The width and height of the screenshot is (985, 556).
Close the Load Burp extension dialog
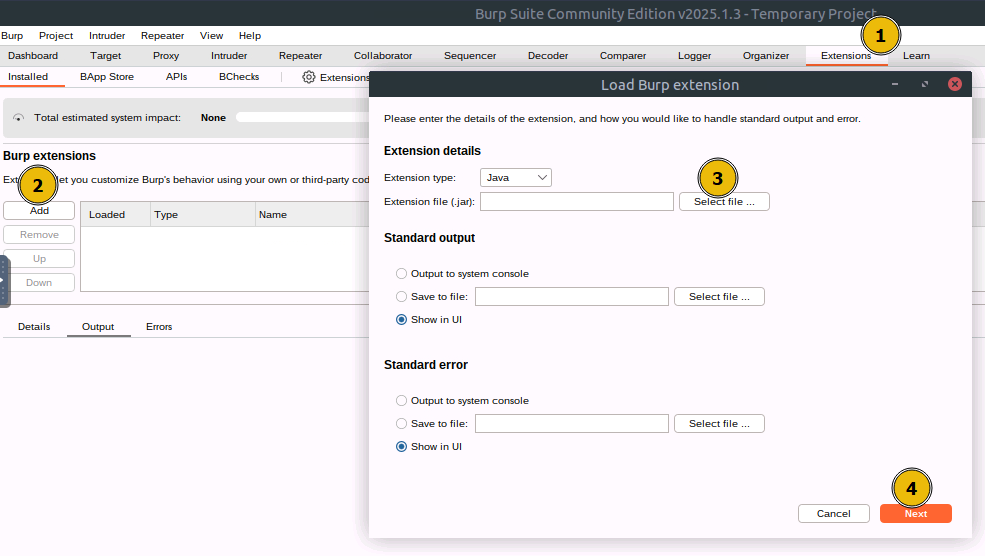pyautogui.click(x=955, y=84)
